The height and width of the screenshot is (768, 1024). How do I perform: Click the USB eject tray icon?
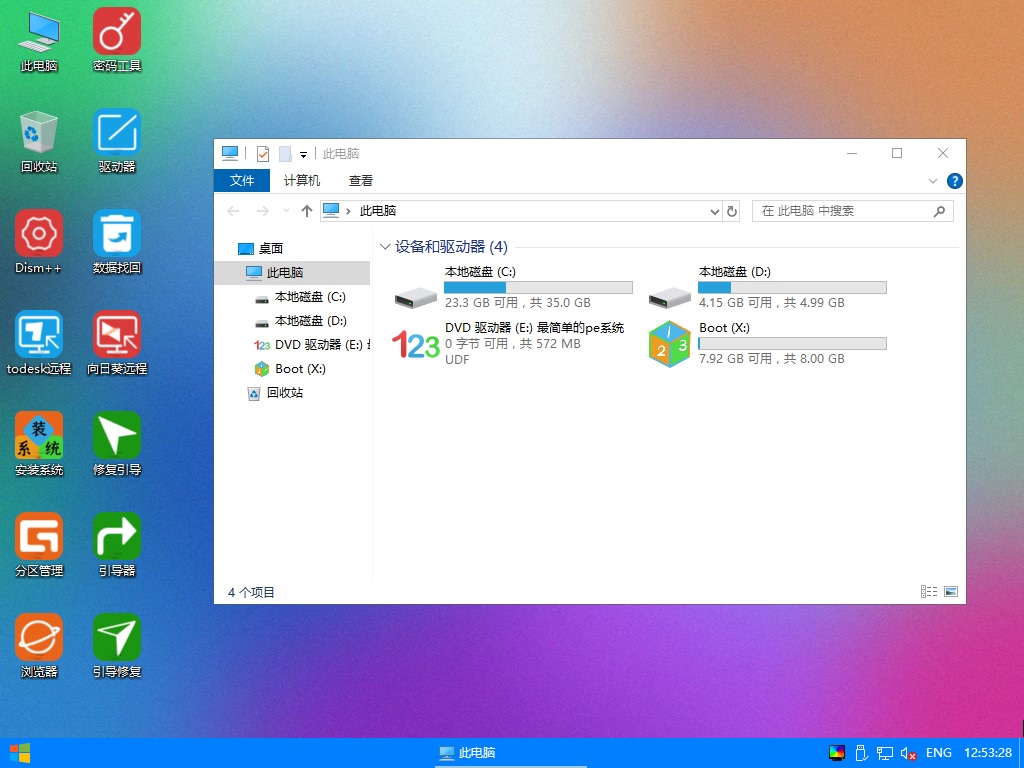pos(861,753)
